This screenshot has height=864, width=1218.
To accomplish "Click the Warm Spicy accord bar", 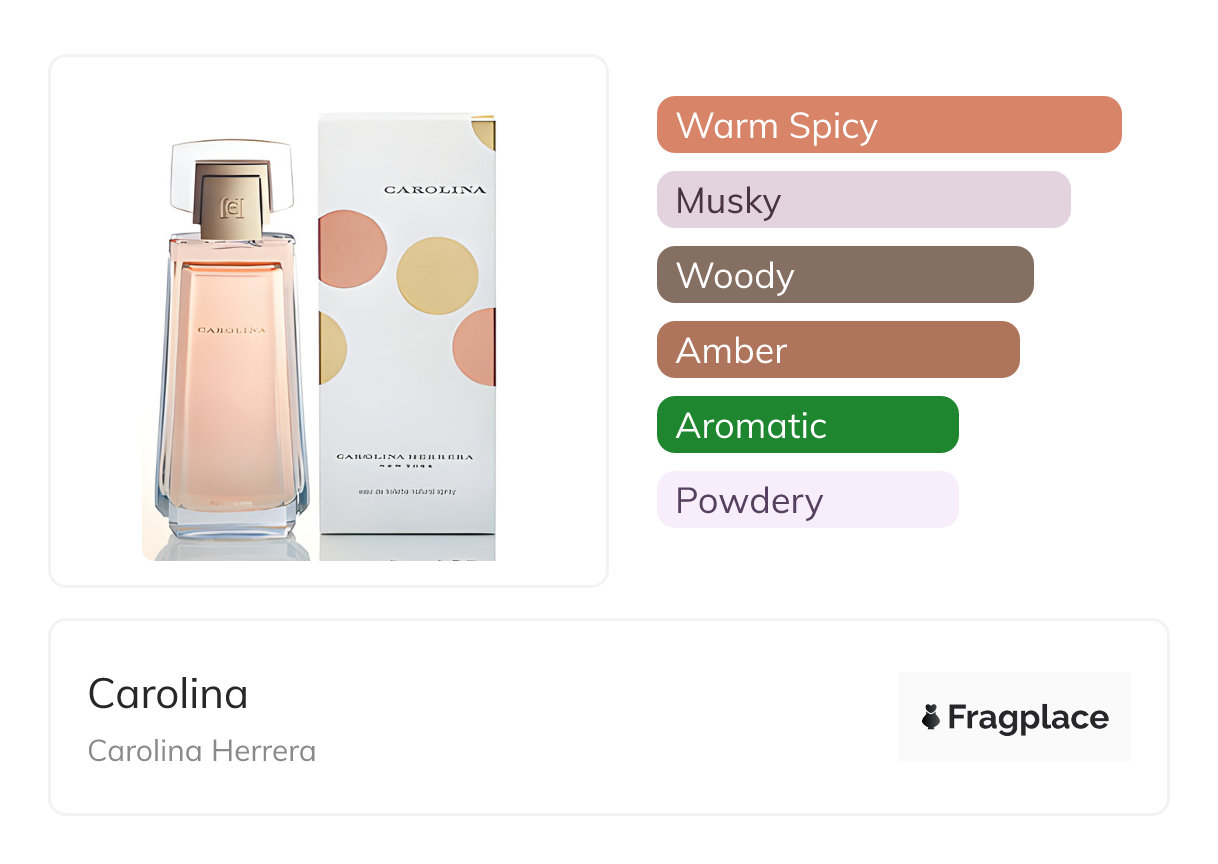I will [888, 125].
